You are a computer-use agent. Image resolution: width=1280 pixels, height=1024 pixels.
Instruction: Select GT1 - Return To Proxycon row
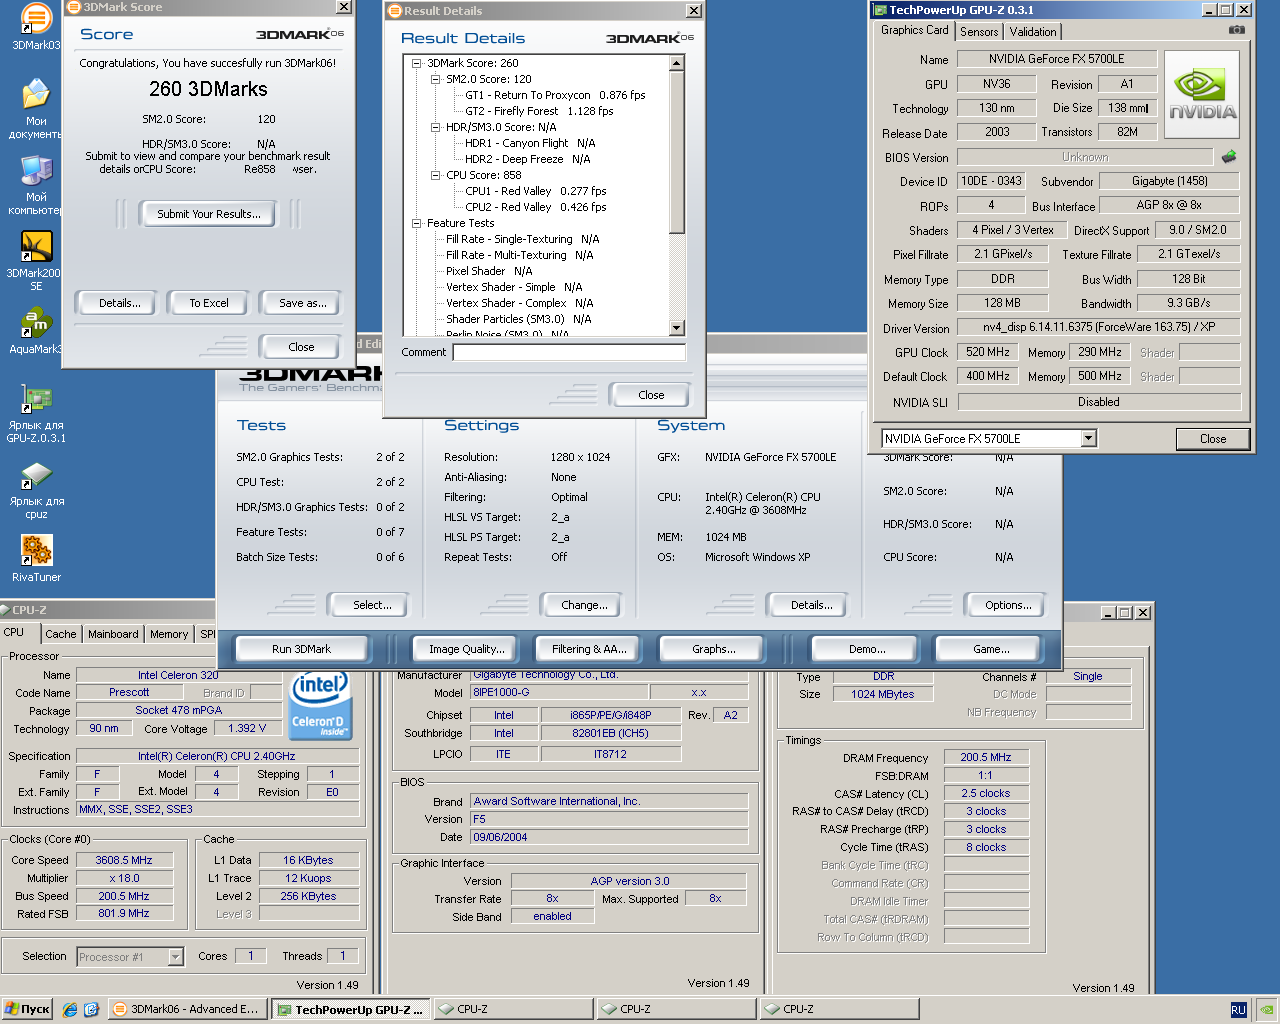click(555, 95)
